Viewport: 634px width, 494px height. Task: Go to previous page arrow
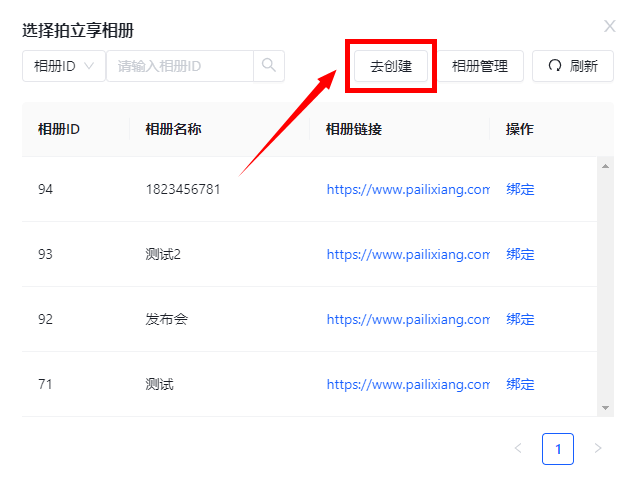(518, 448)
